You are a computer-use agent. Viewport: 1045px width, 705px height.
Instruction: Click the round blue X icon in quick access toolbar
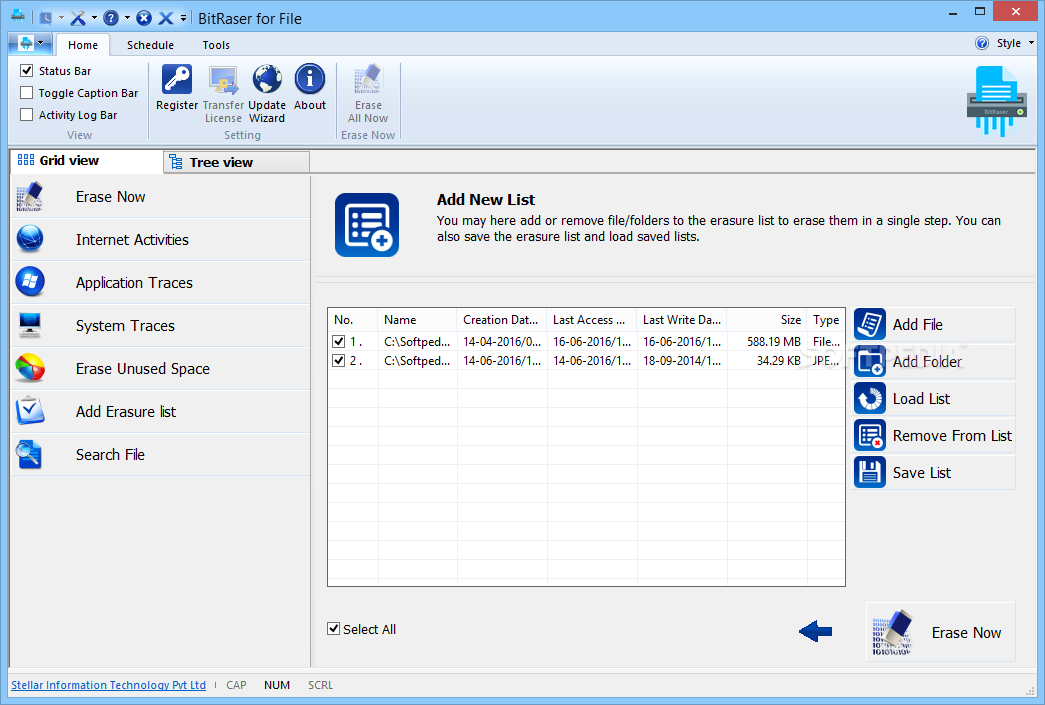(x=144, y=18)
